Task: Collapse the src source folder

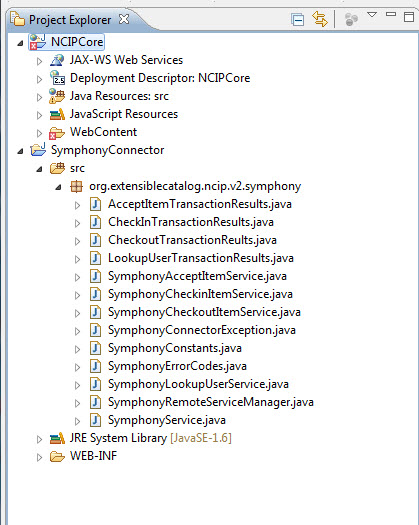Action: coord(39,169)
